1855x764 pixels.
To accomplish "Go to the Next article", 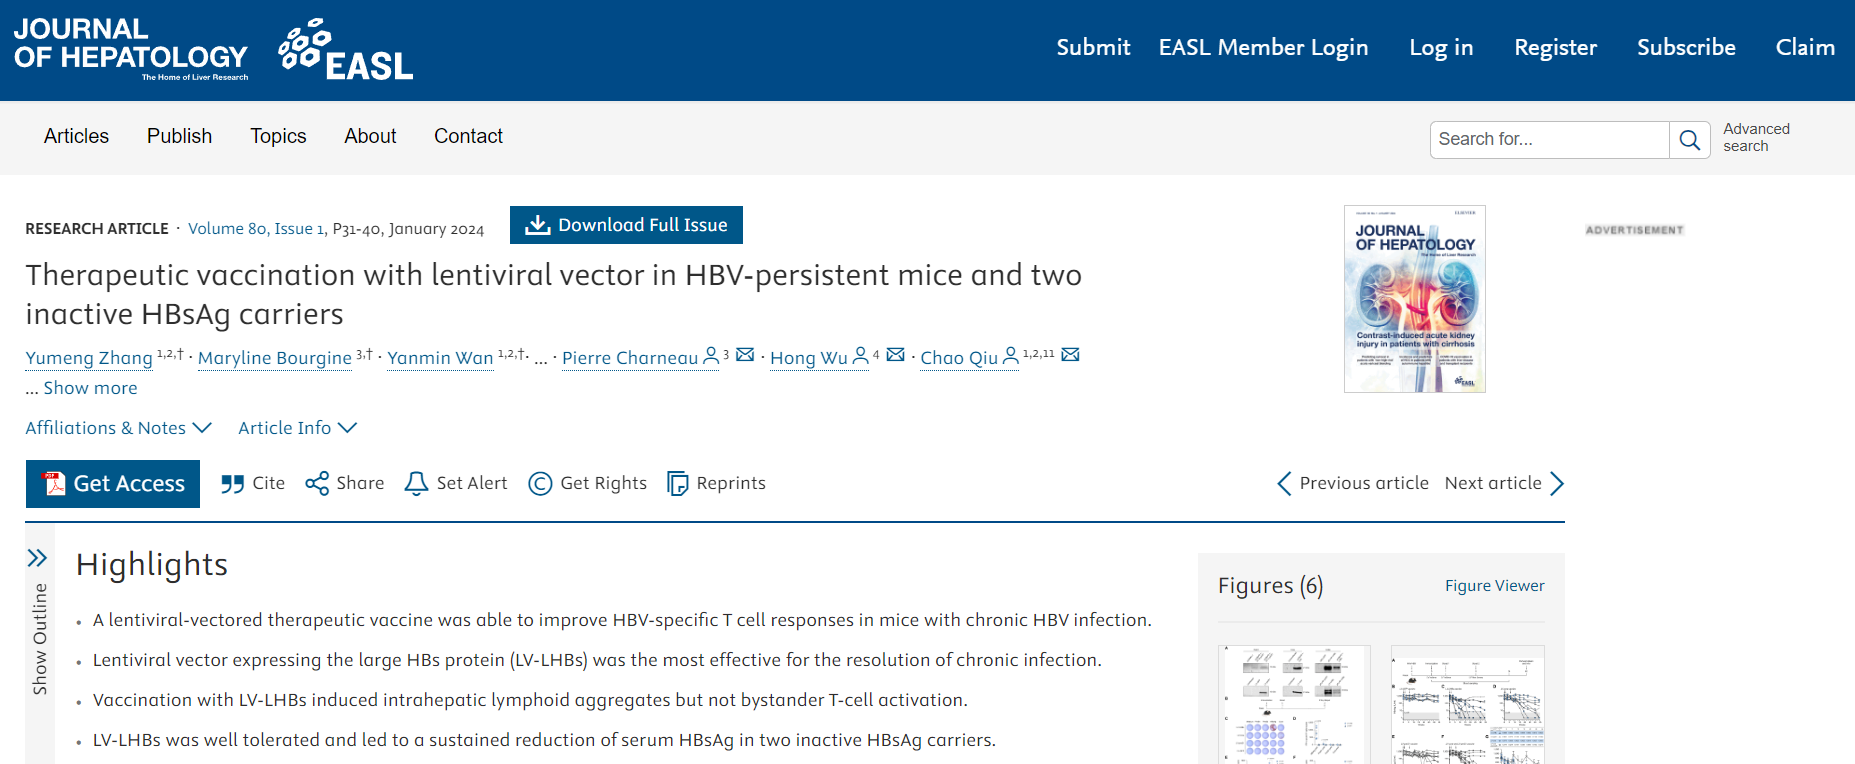I will tap(1504, 484).
